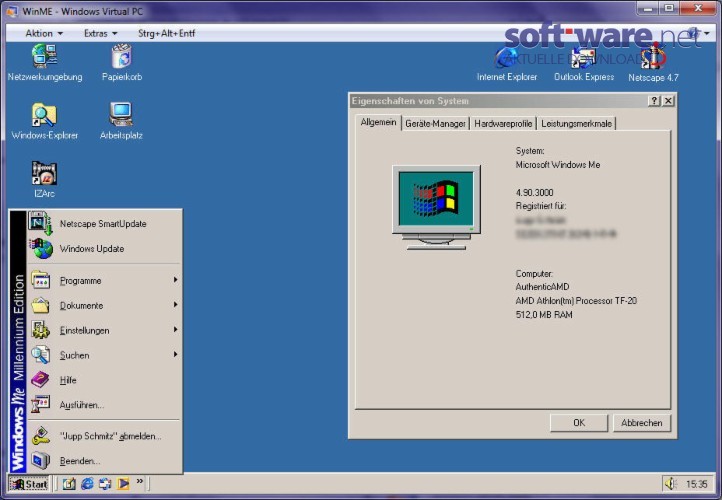Screen dimensions: 722x500
Task: Click OK in the System properties dialog
Action: point(579,423)
